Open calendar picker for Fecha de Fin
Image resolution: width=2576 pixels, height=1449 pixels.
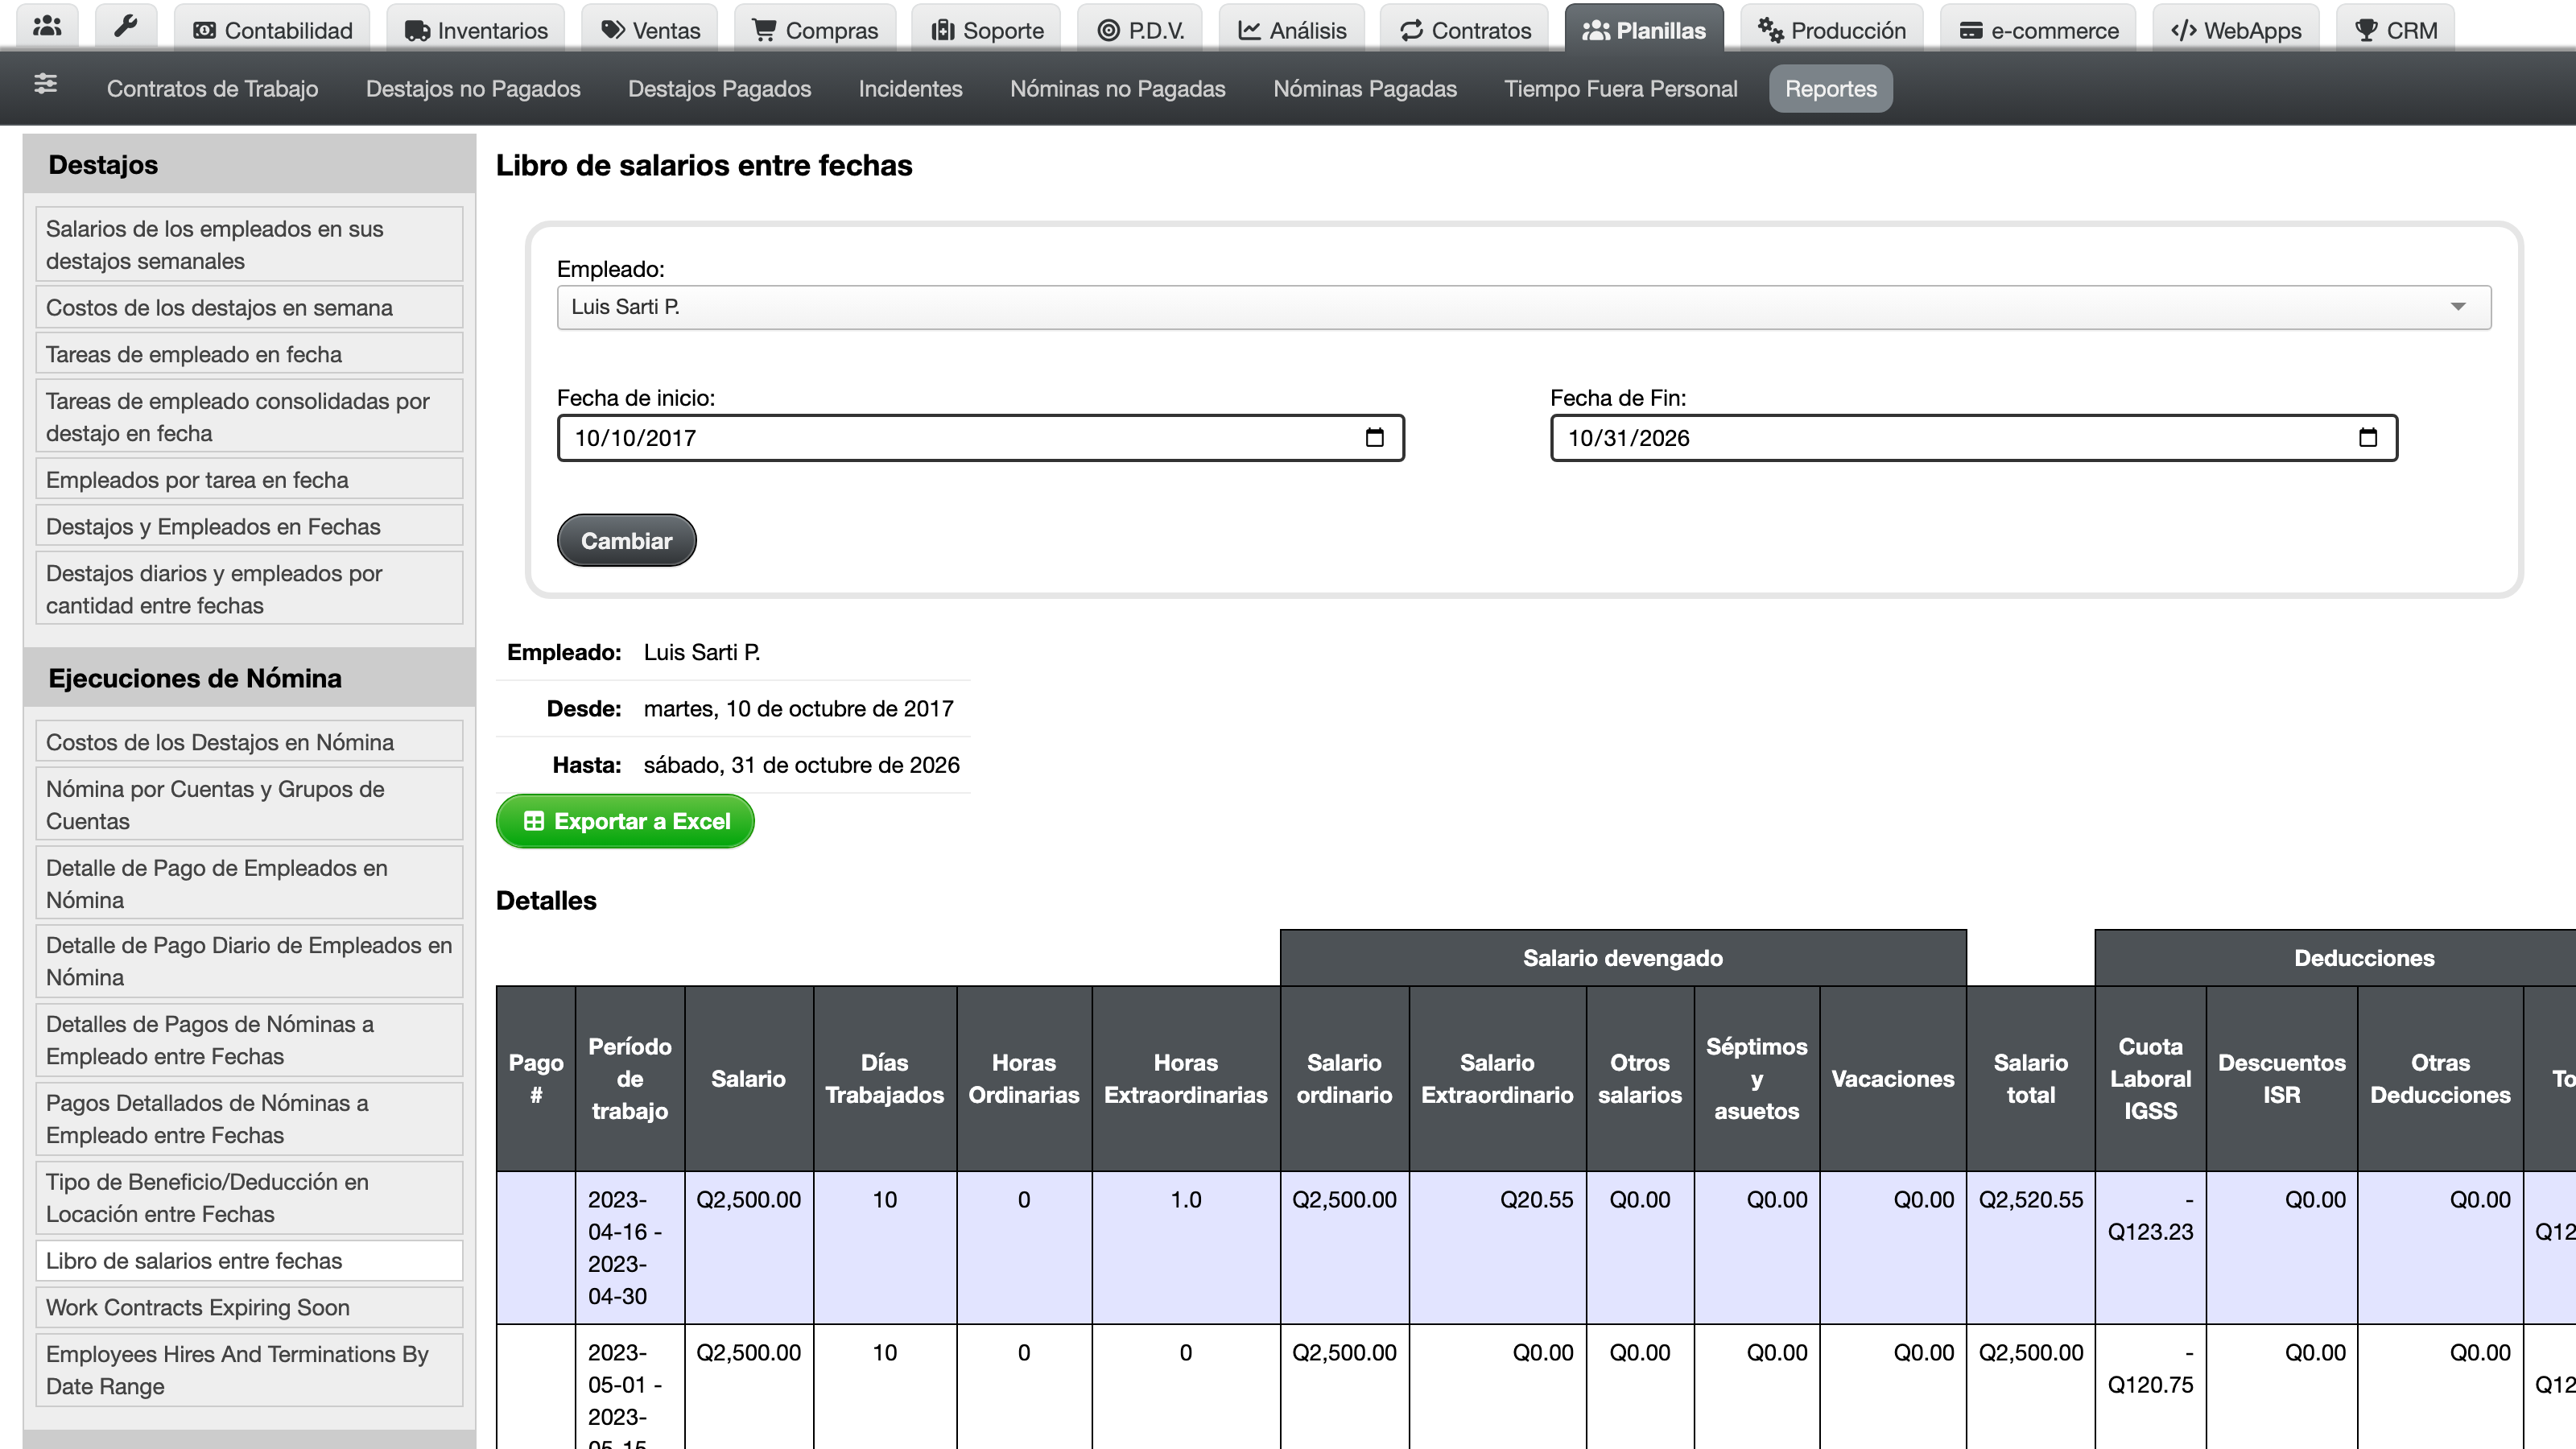2368,437
